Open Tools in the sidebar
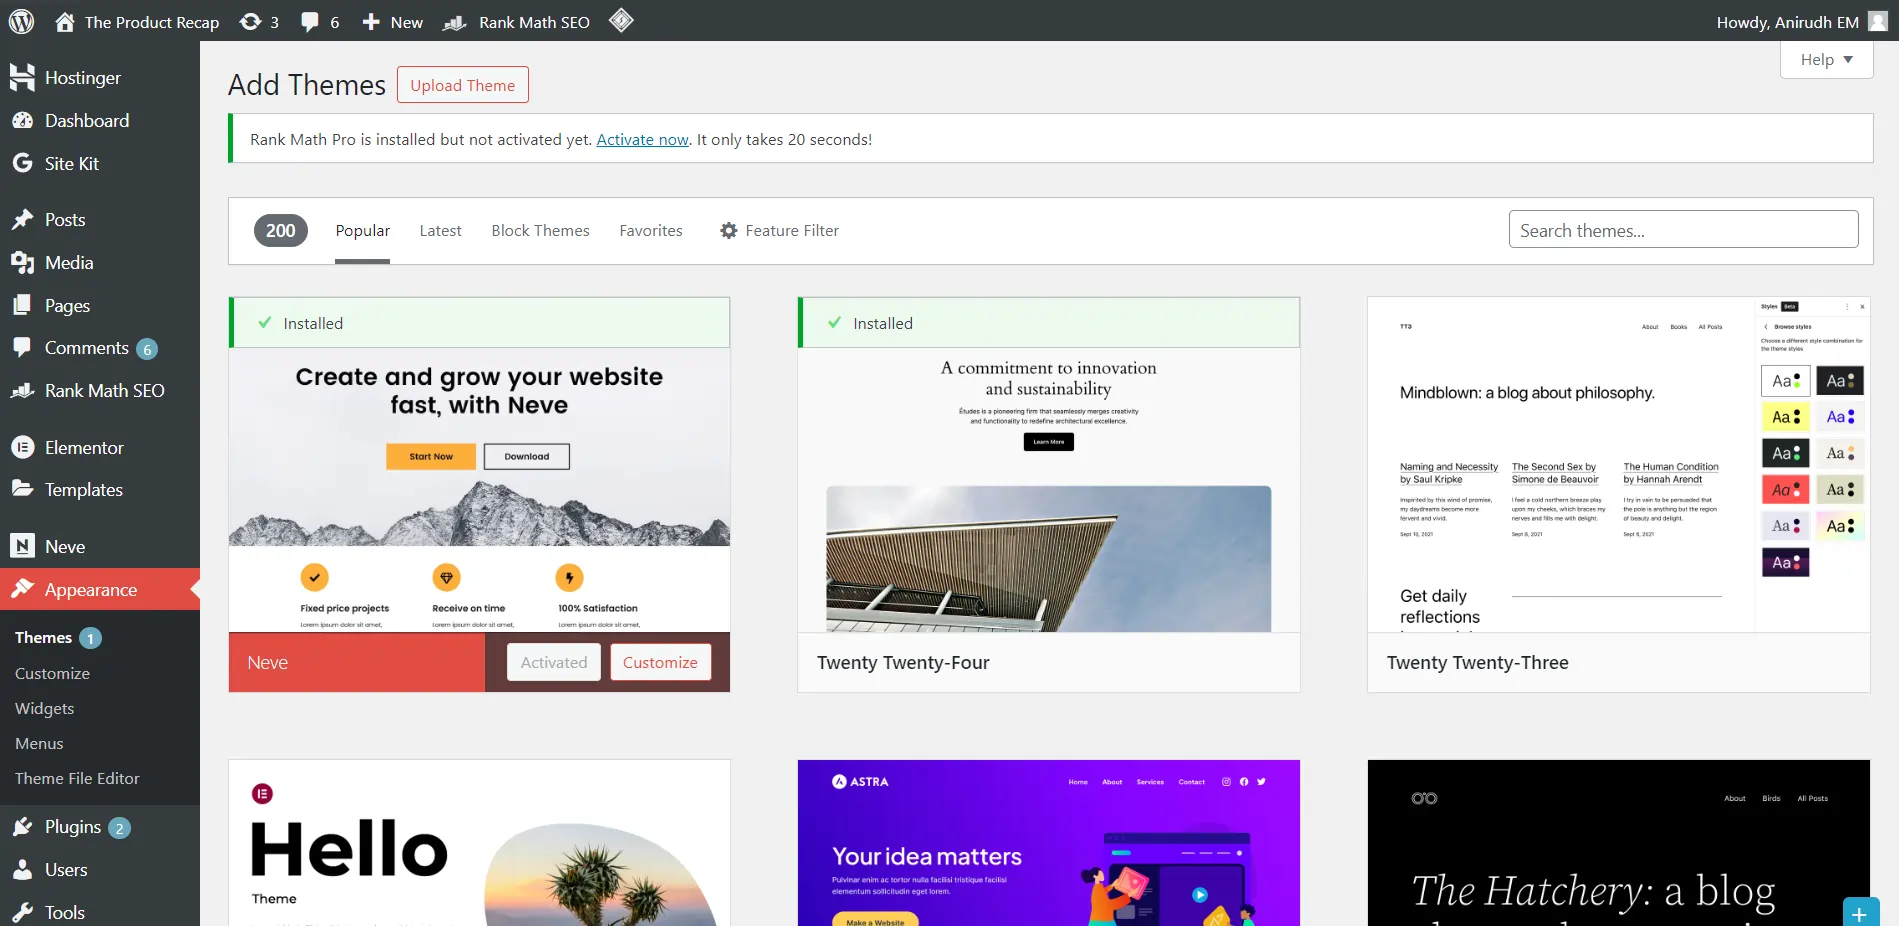 pyautogui.click(x=100, y=912)
